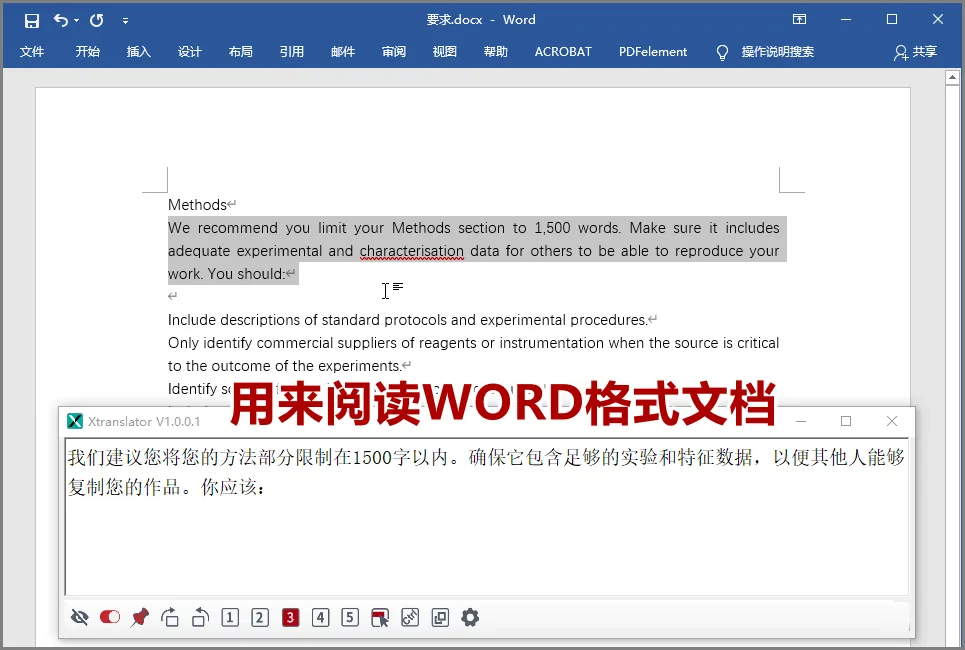Switch to the 插入 (Insert) ribbon tab

tap(138, 52)
